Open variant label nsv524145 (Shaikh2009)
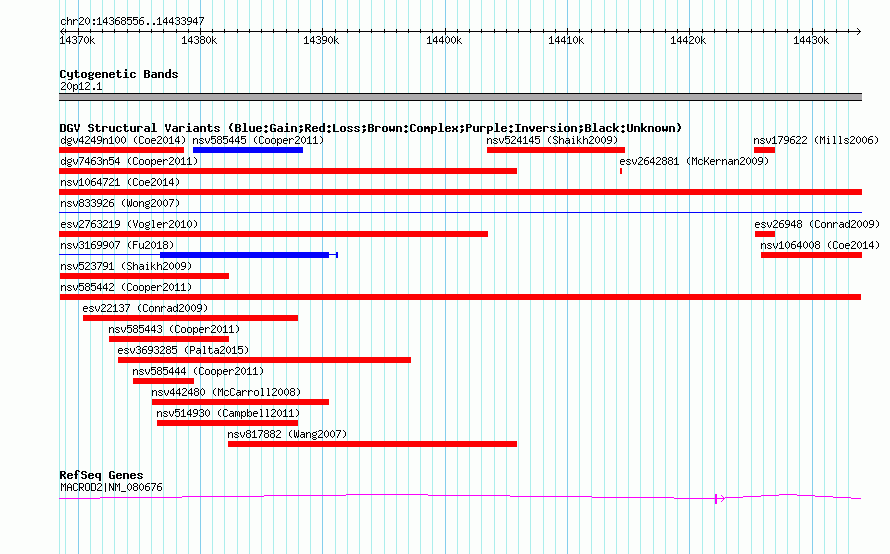 click(552, 140)
